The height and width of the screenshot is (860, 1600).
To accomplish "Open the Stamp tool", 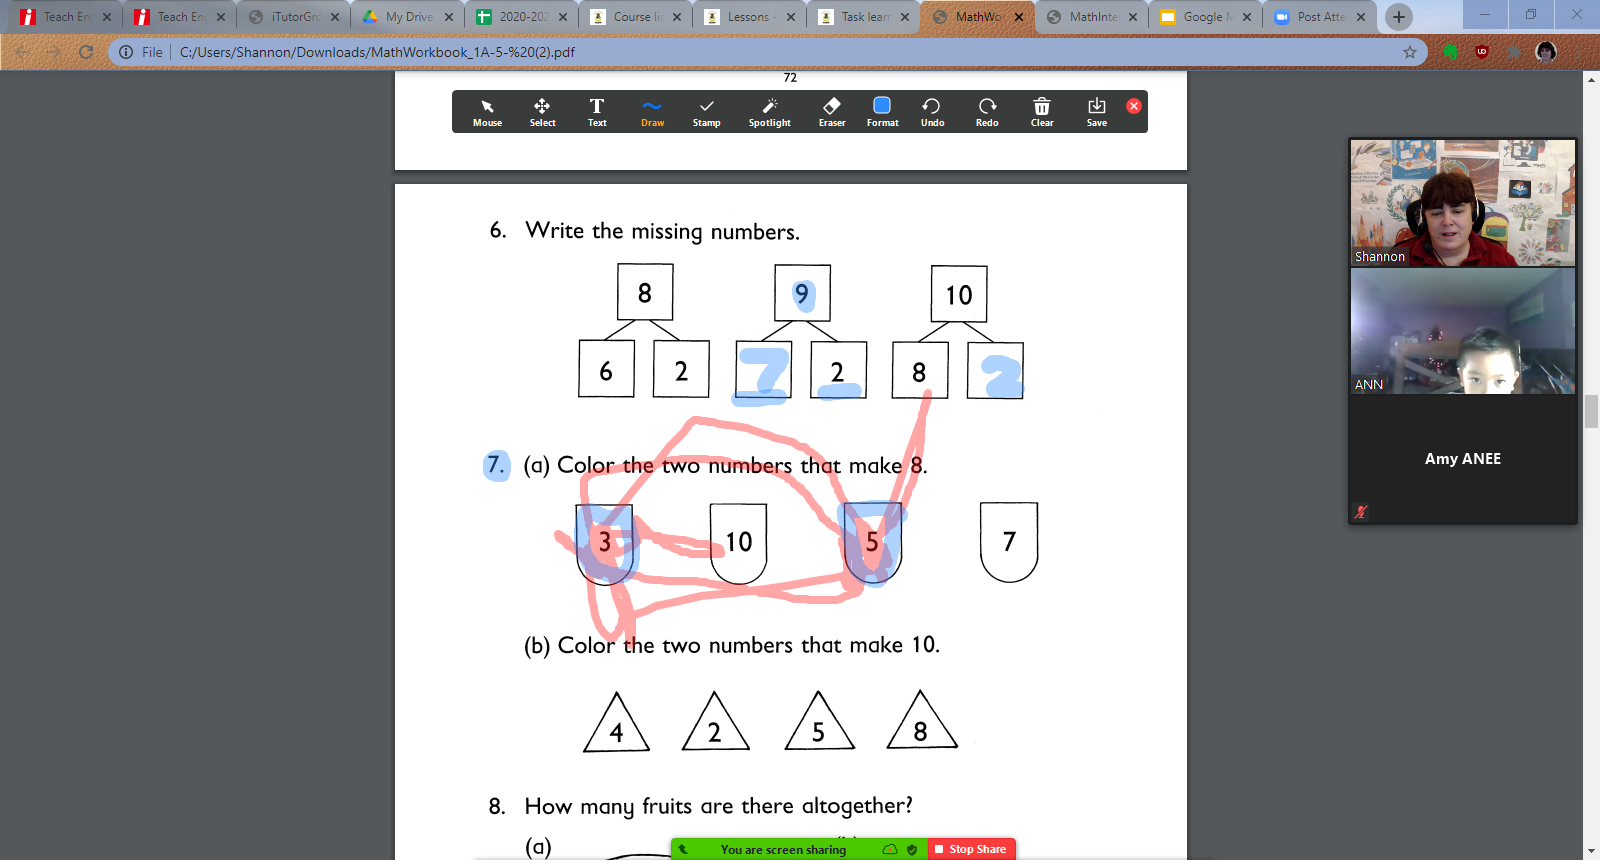I will click(707, 112).
